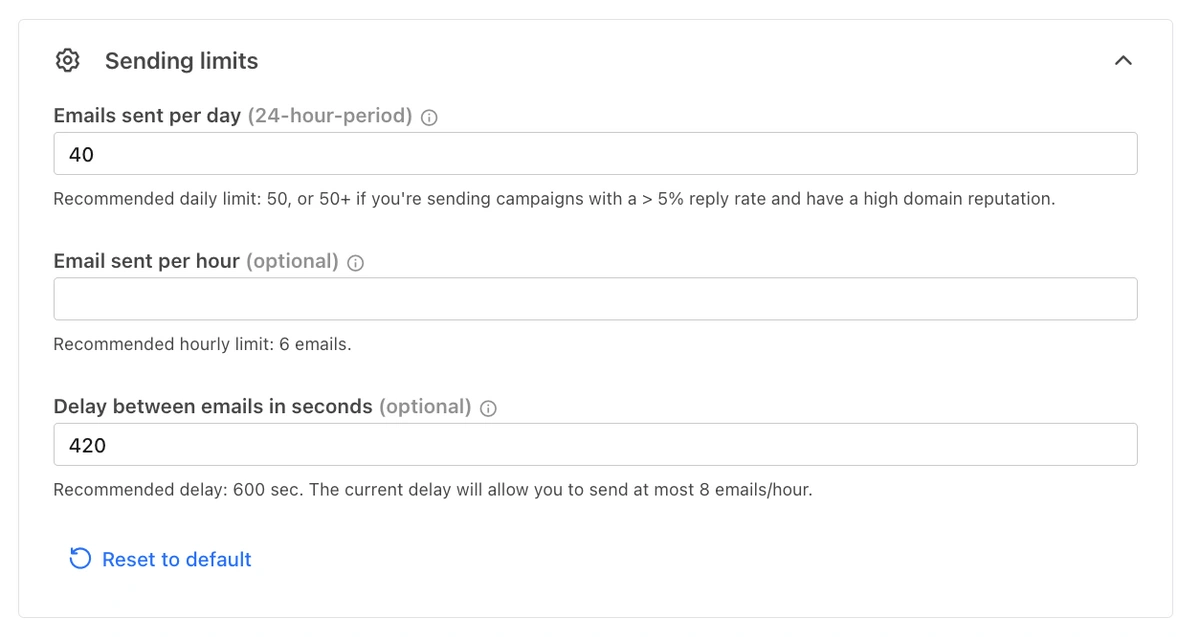Collapse the Sending limits section chevron
Image resolution: width=1200 pixels, height=637 pixels.
coord(1123,60)
